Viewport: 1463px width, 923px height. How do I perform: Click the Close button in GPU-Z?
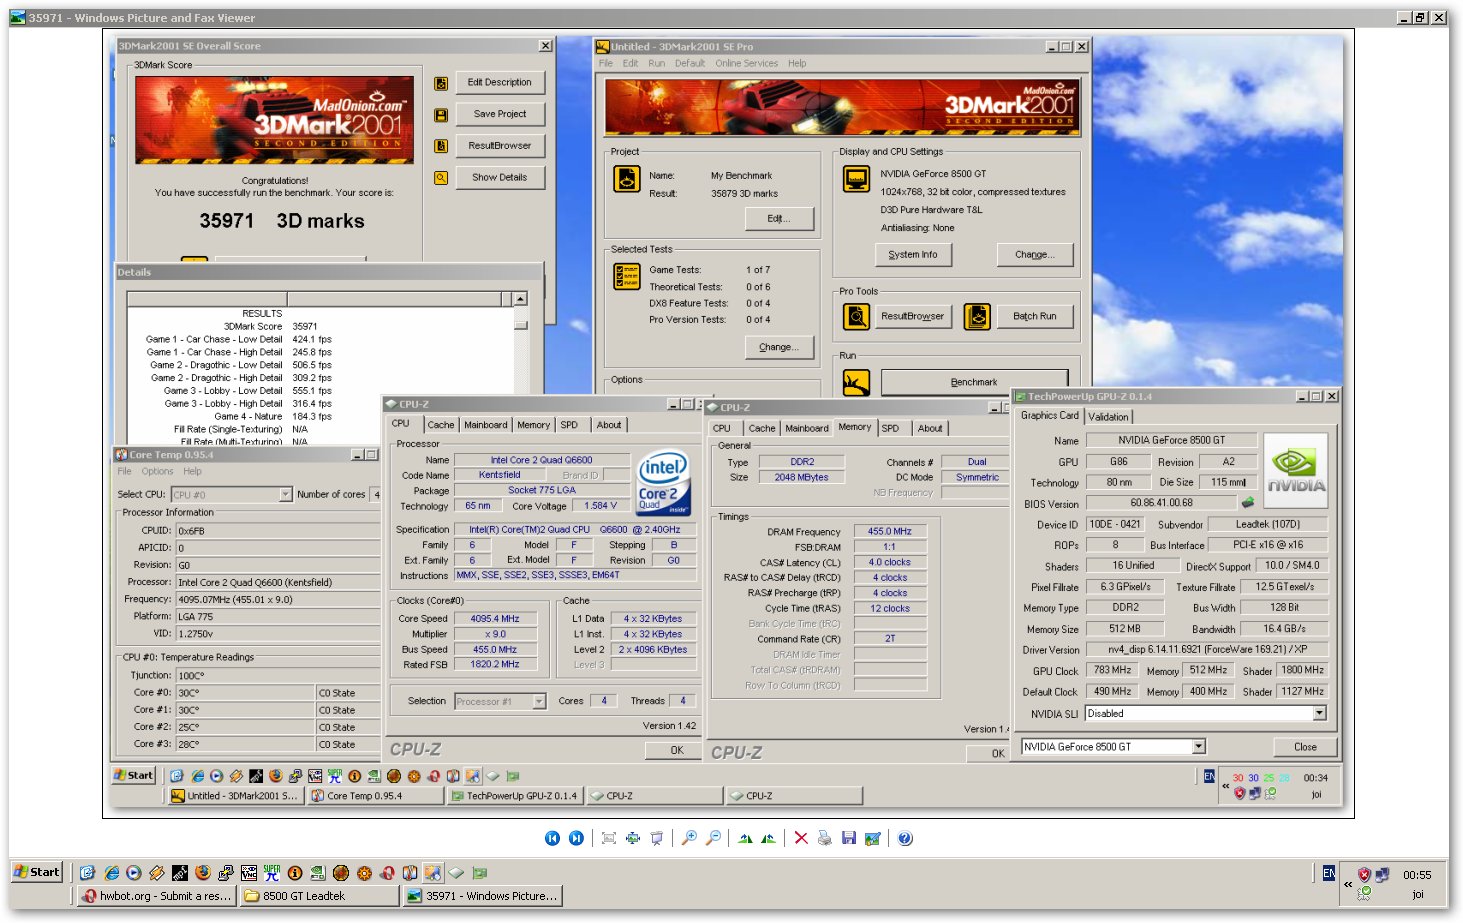click(1305, 746)
